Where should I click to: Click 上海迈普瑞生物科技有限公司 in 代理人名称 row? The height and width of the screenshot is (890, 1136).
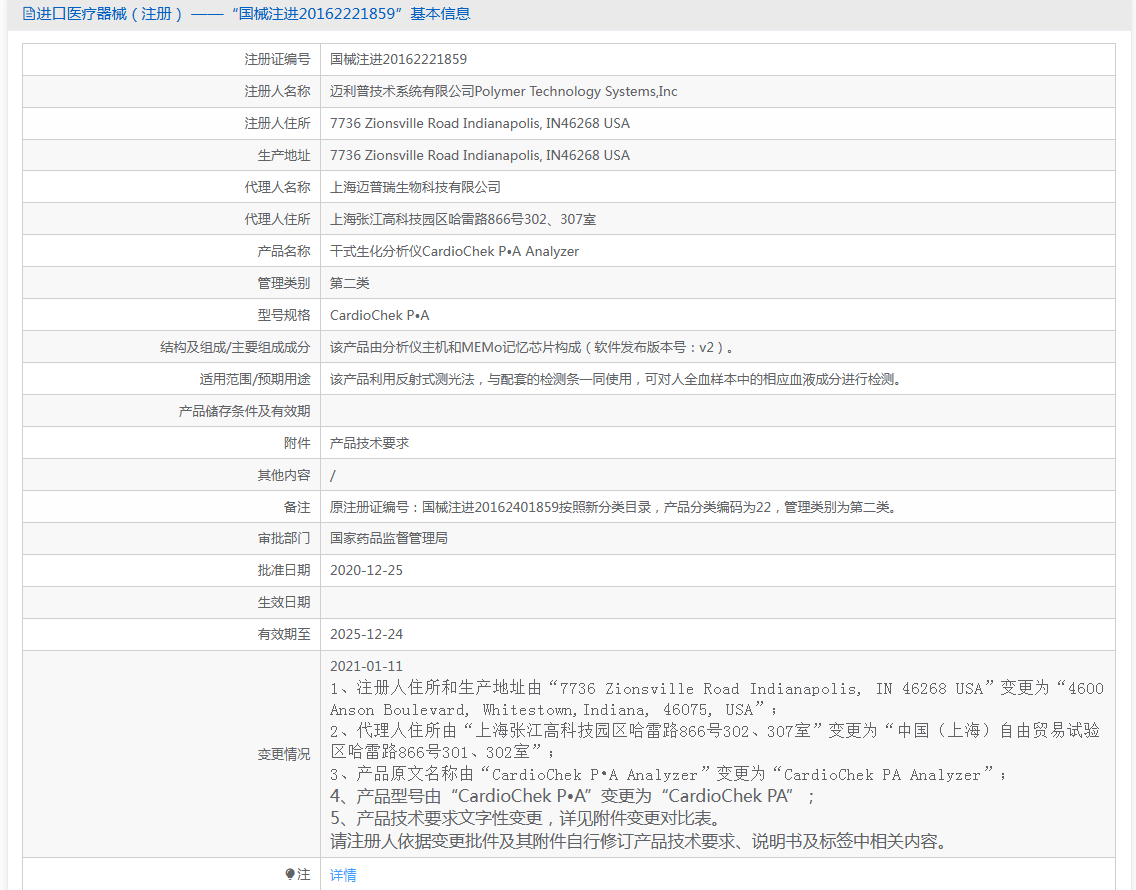[x=415, y=187]
